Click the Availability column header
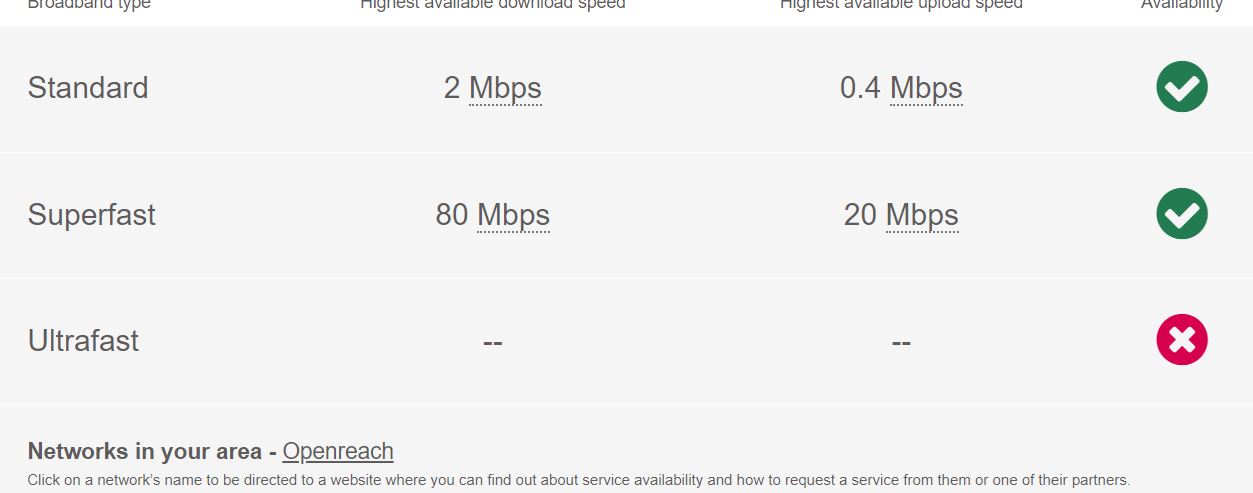The height and width of the screenshot is (493, 1253). [1182, 5]
